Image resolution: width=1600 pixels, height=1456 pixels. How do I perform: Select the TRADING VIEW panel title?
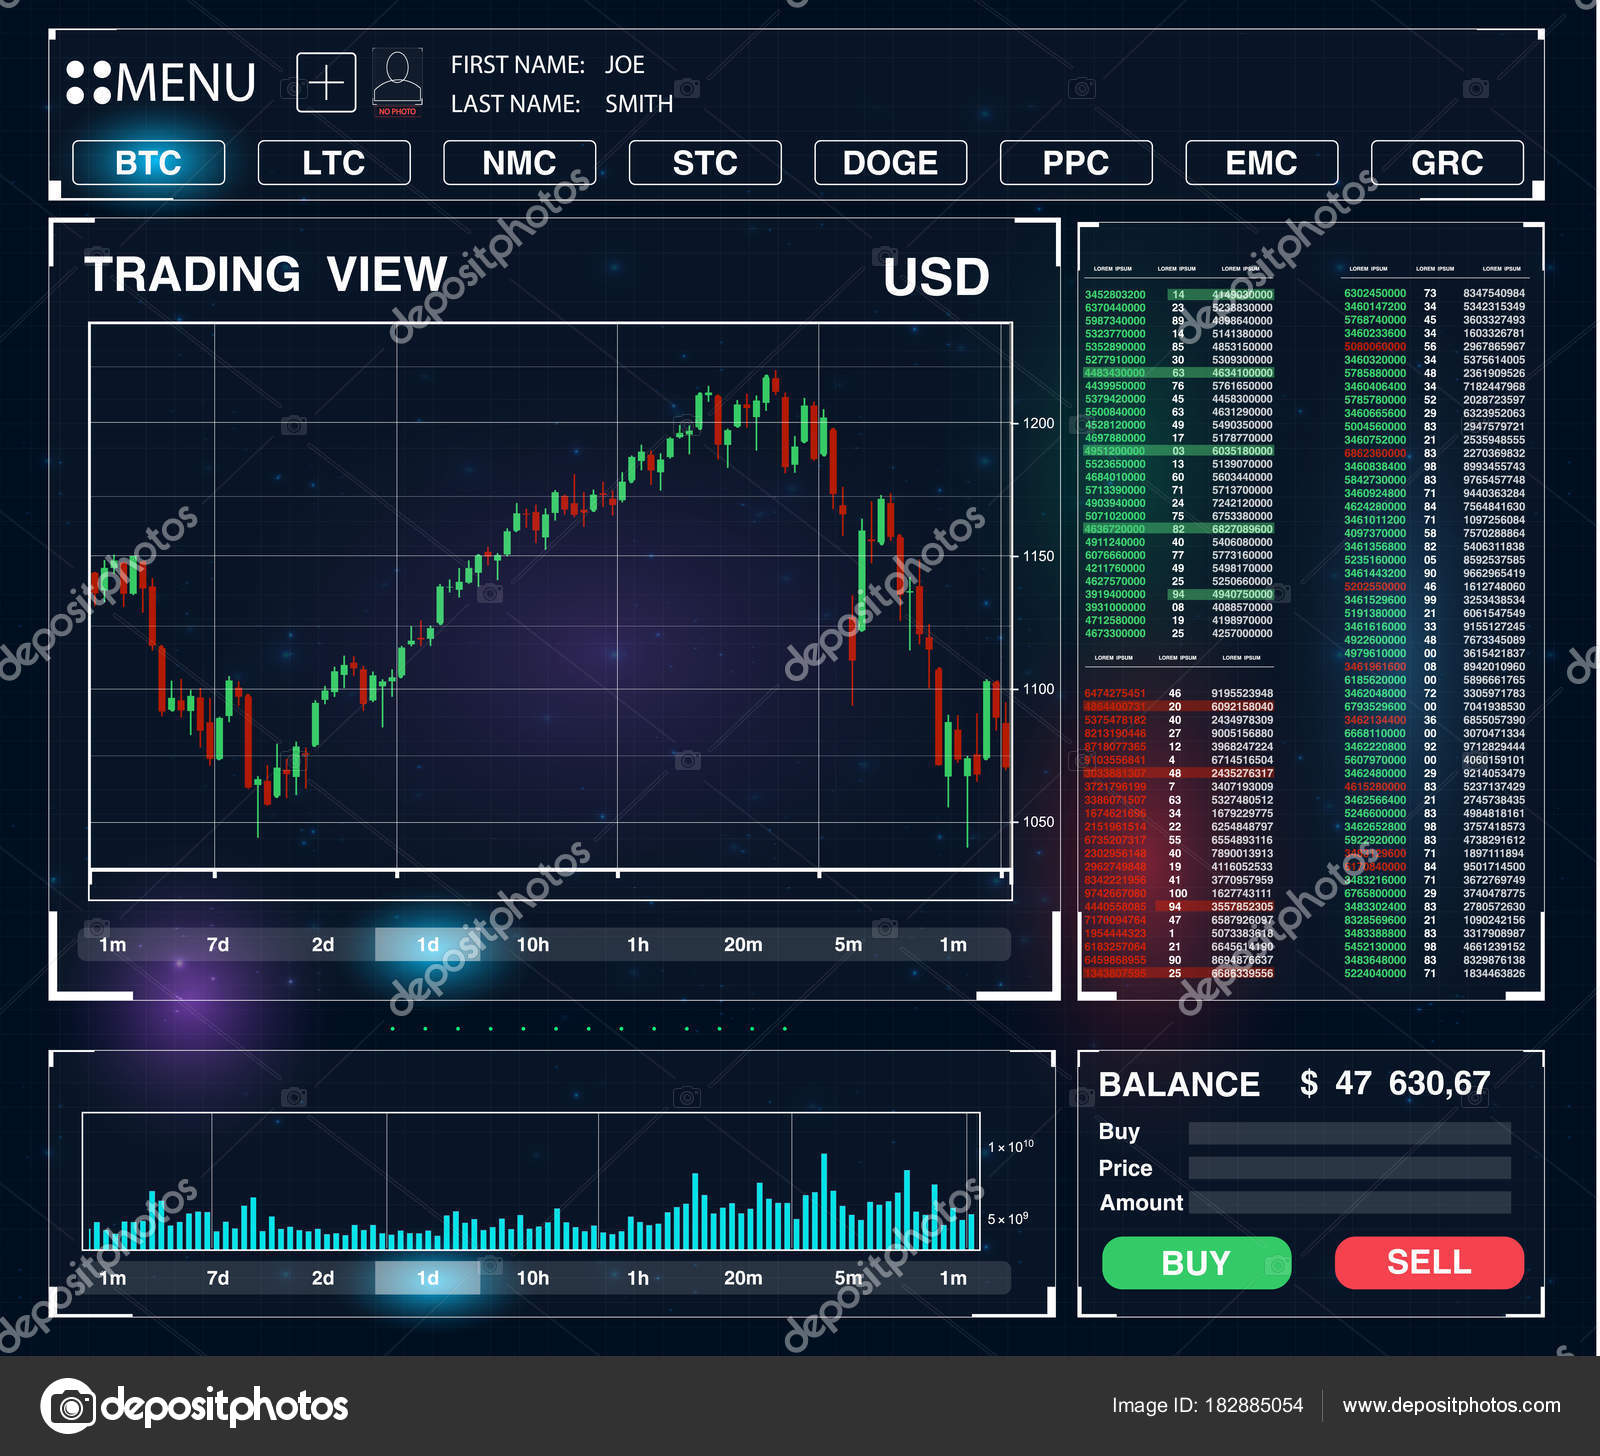pos(268,274)
